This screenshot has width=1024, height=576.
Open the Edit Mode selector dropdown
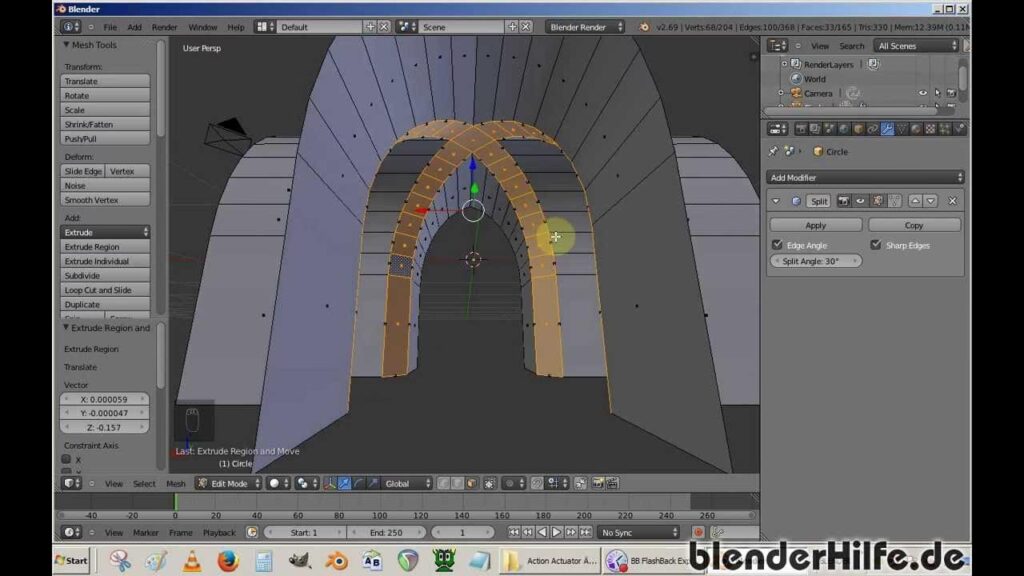[x=228, y=484]
